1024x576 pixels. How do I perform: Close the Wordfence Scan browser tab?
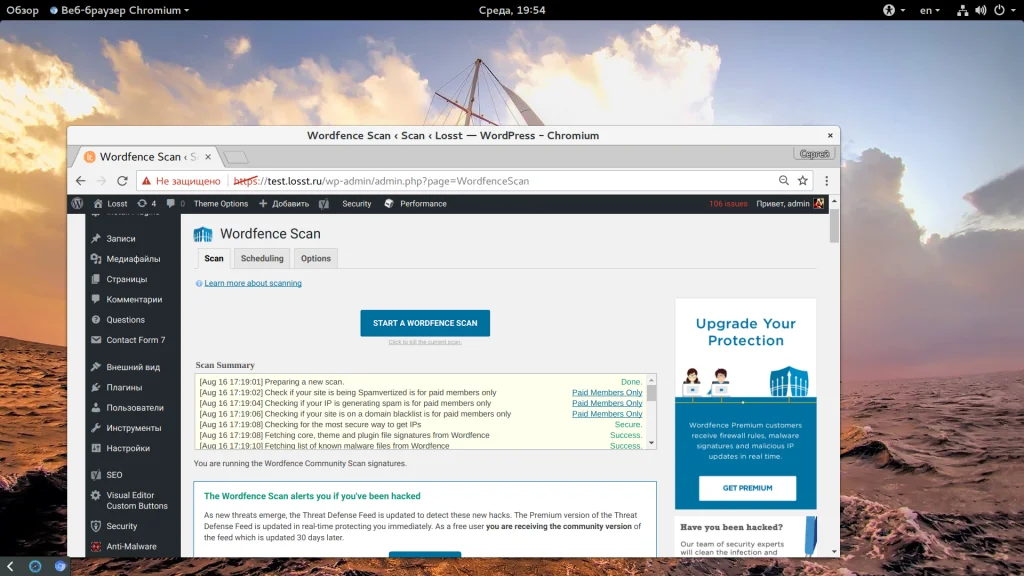click(x=208, y=157)
